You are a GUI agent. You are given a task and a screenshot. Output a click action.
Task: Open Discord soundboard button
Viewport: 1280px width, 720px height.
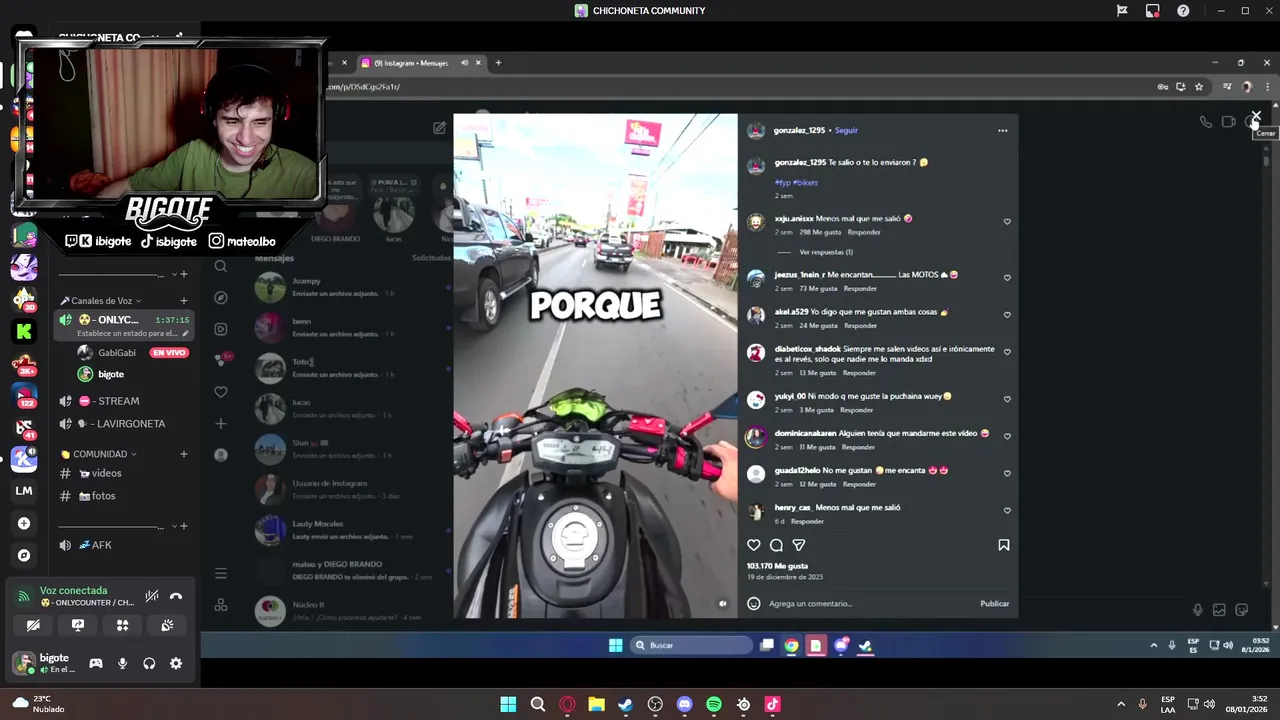pyautogui.click(x=167, y=625)
